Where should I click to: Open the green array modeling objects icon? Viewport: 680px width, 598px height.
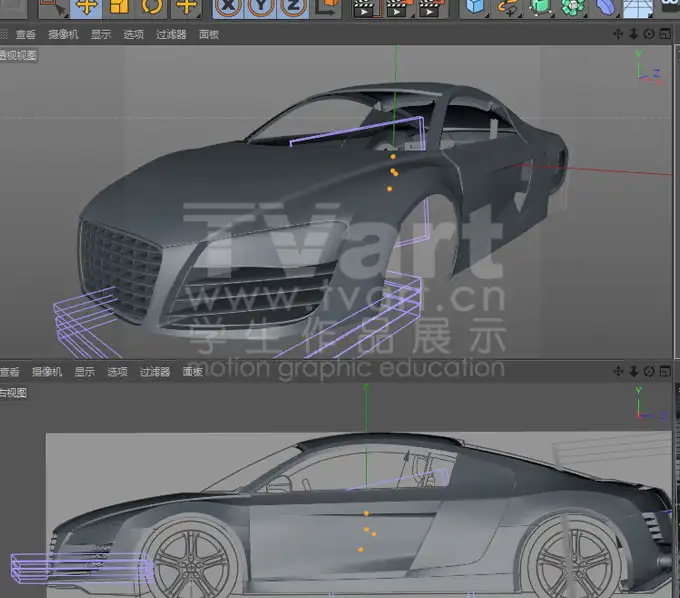pos(573,8)
